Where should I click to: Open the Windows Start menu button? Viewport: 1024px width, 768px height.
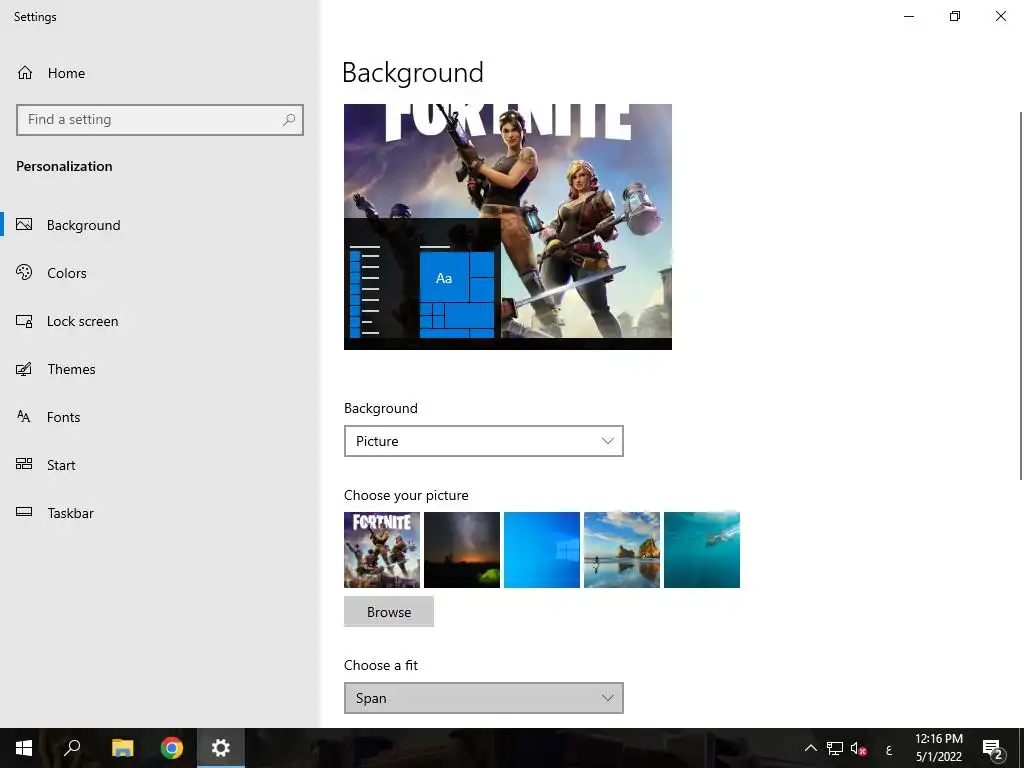24,748
